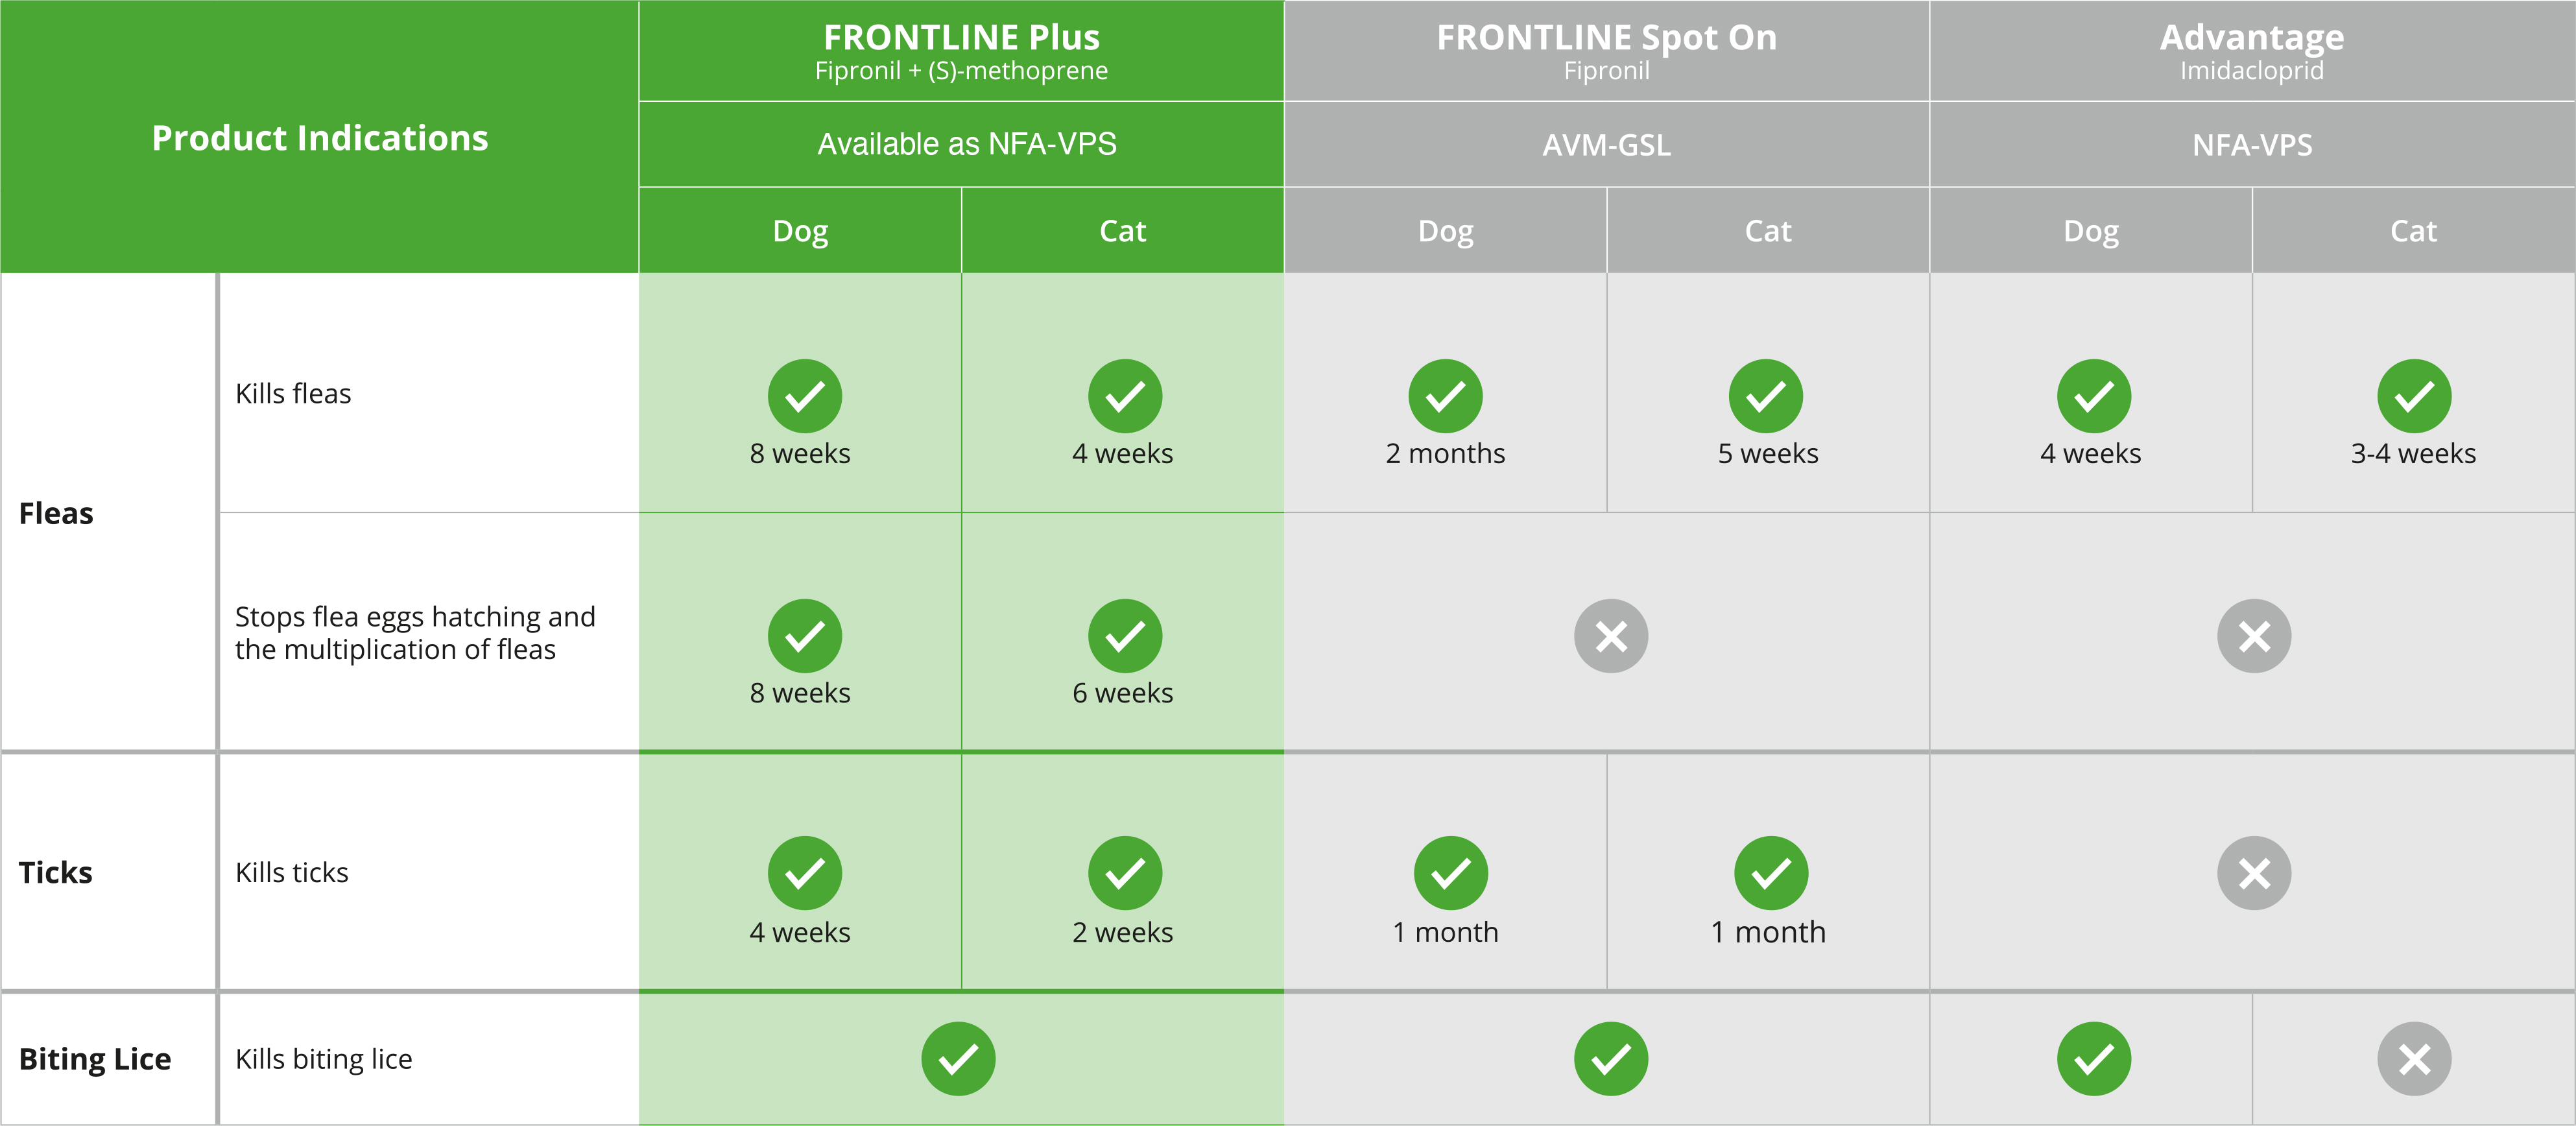The image size is (2576, 1126).
Task: Click the "Product Indications" heading cell
Action: pyautogui.click(x=320, y=138)
